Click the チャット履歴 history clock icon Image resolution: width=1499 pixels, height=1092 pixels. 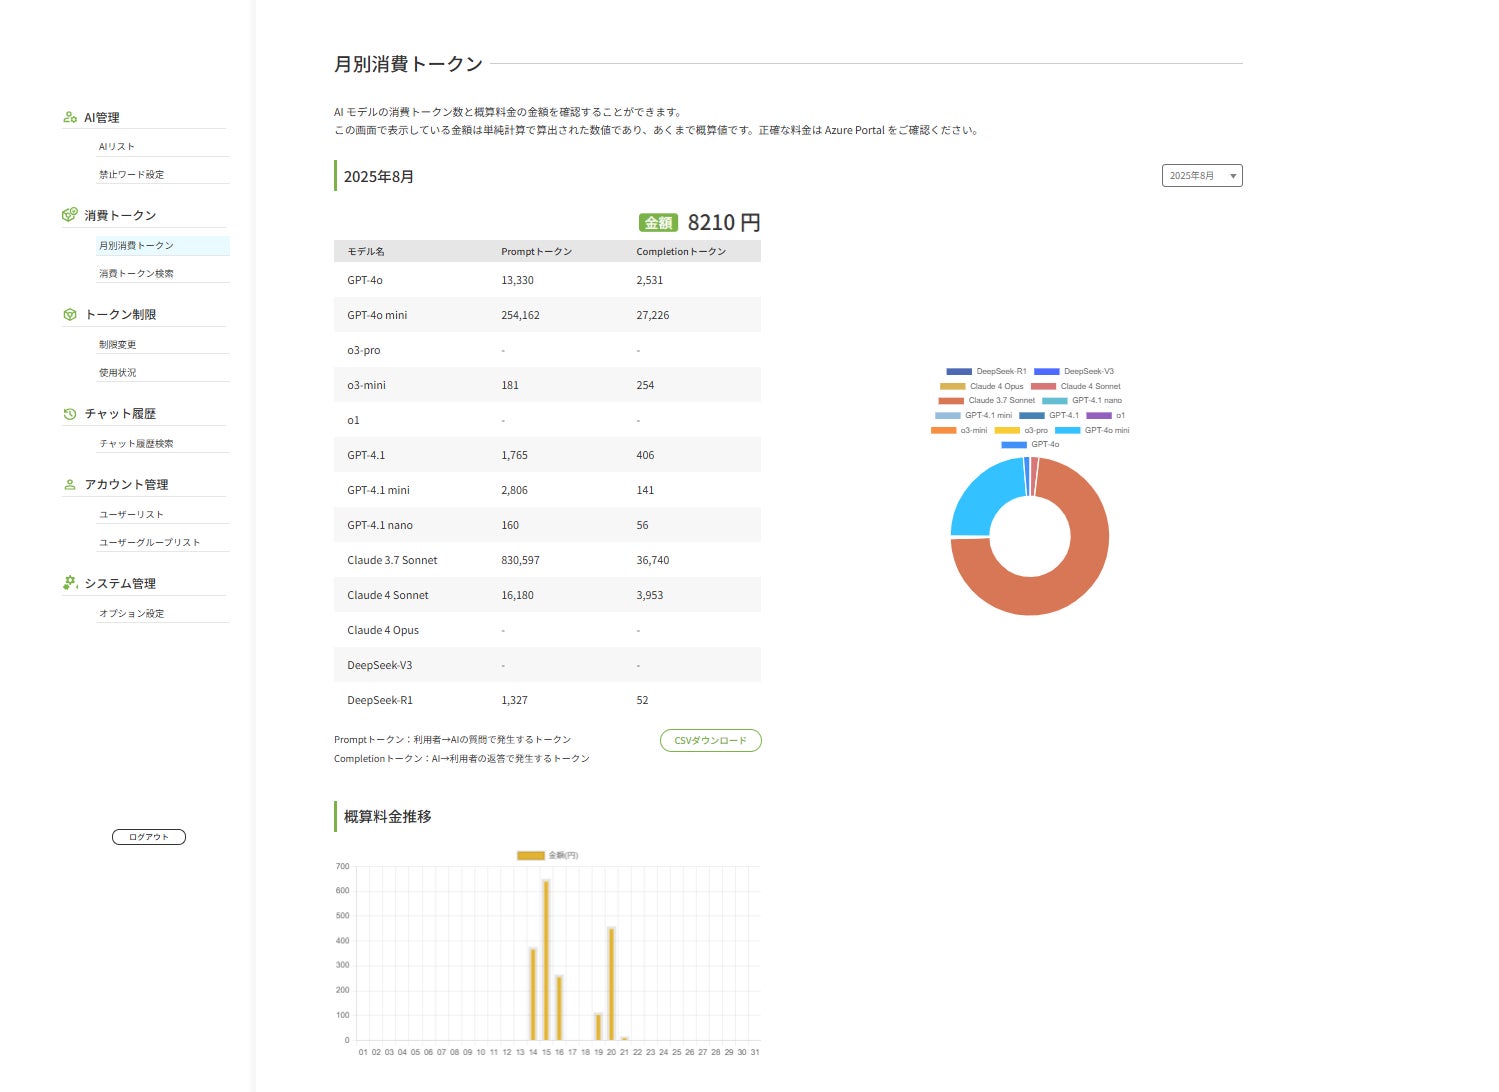tap(70, 413)
